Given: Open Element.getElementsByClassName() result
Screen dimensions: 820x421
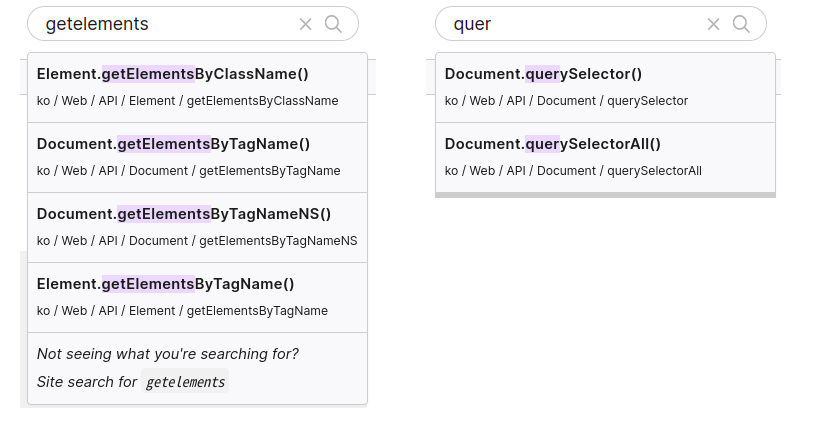Looking at the screenshot, I should [x=198, y=88].
